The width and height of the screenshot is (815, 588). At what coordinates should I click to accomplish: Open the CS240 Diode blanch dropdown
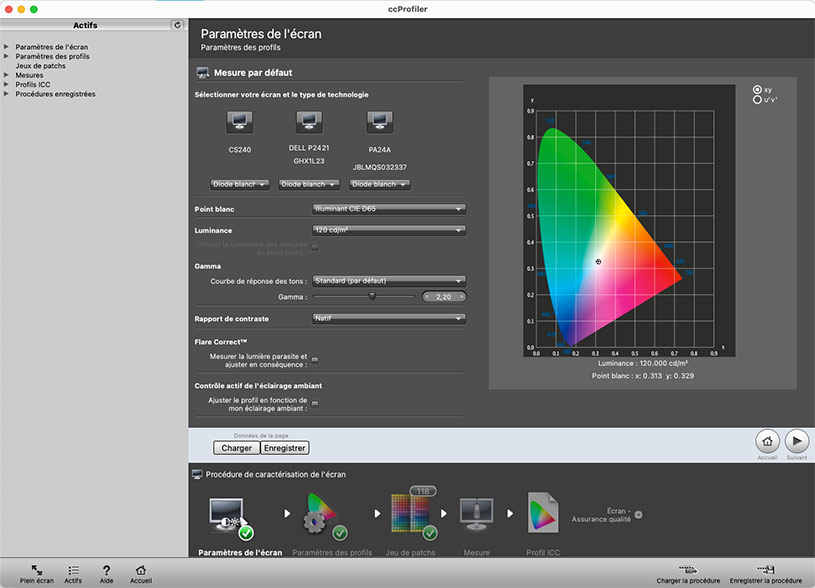[240, 184]
